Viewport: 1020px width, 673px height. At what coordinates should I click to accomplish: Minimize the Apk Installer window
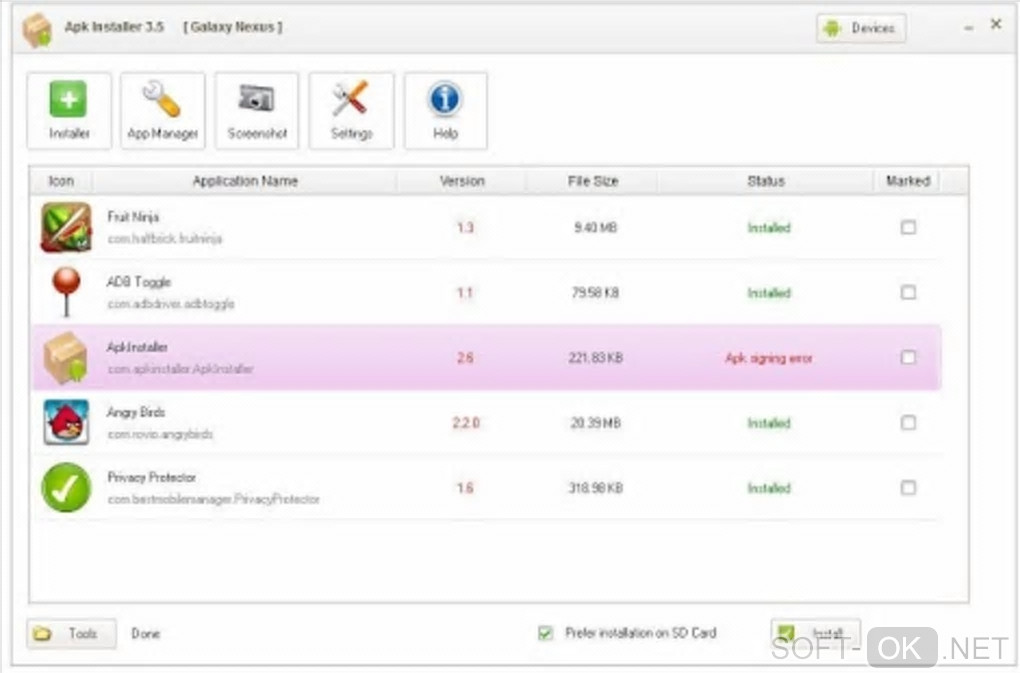(x=969, y=28)
